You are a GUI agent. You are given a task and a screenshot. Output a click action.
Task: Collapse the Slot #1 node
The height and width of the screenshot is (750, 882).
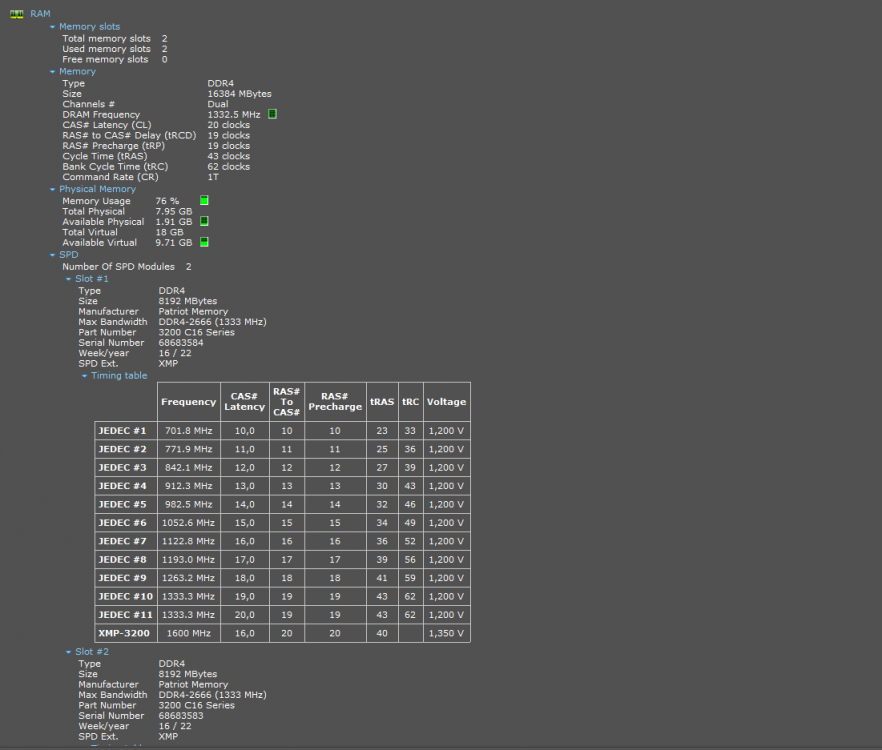coord(68,279)
